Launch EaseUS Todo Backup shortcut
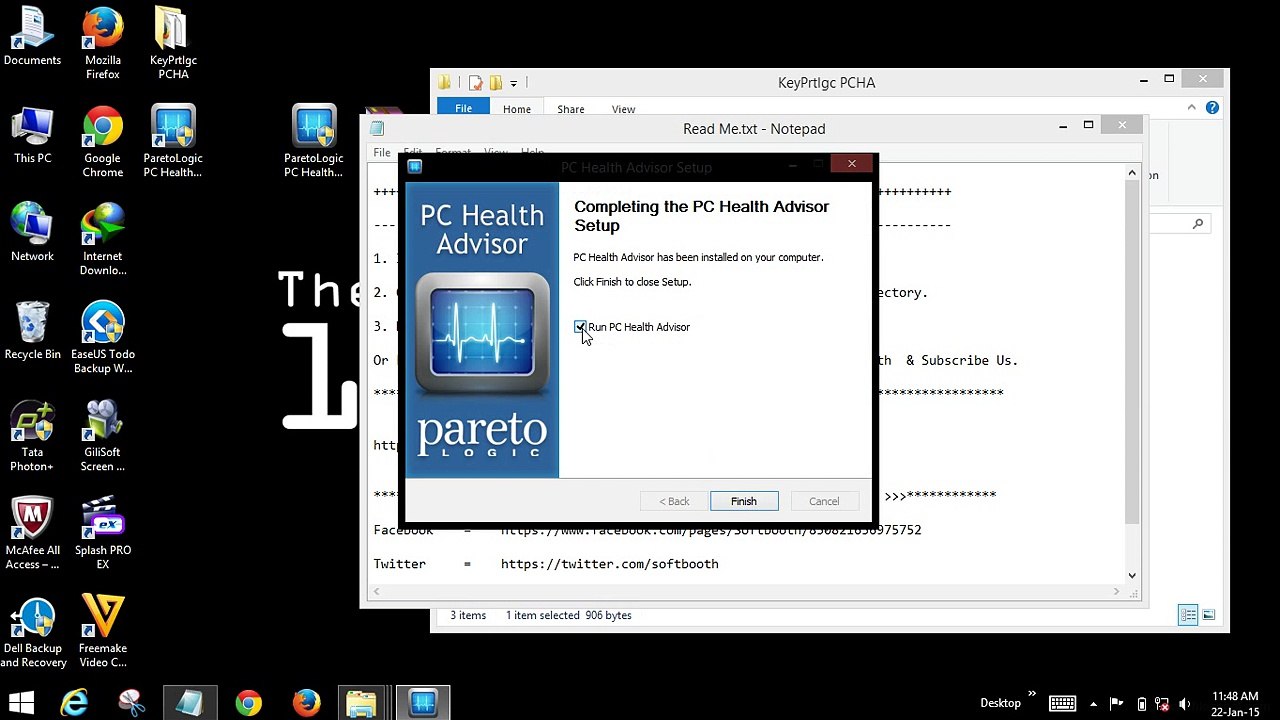The width and height of the screenshot is (1280, 720). click(x=102, y=338)
